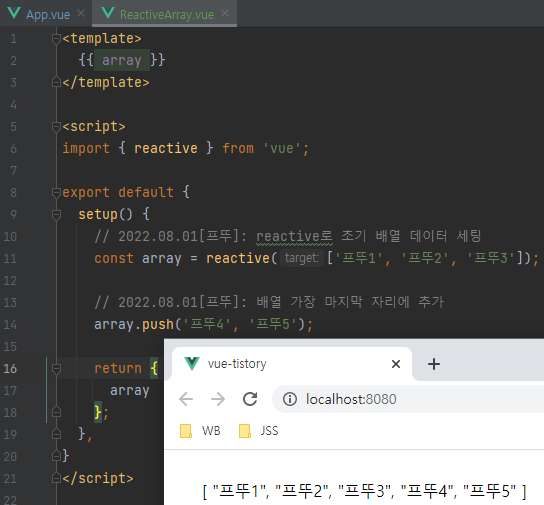Reload the localhost page
Screen dimensions: 544x505
click(x=250, y=399)
